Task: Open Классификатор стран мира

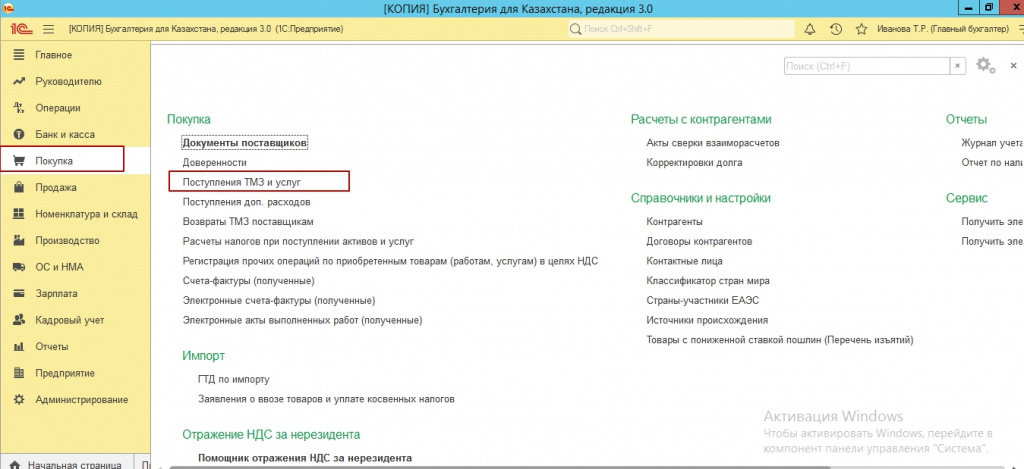Action: click(708, 281)
